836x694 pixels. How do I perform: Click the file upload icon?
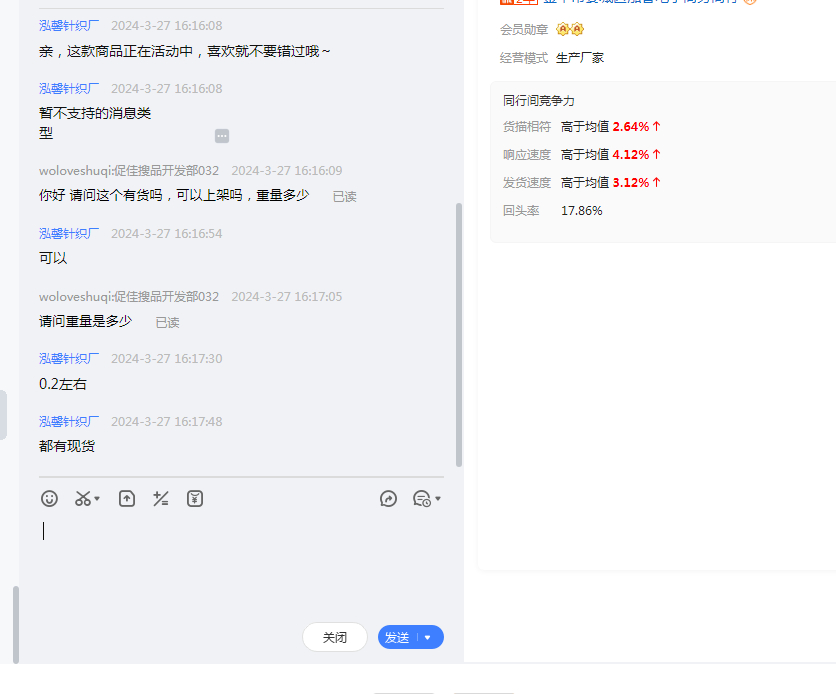[x=127, y=498]
